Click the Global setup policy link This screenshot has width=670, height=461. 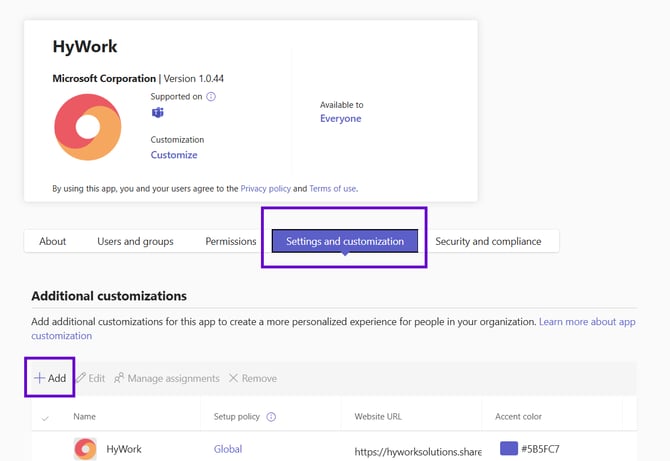click(228, 449)
